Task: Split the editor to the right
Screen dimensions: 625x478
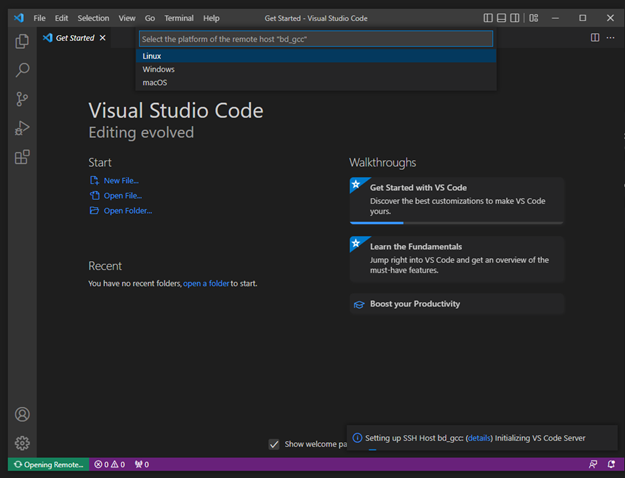Action: (595, 37)
